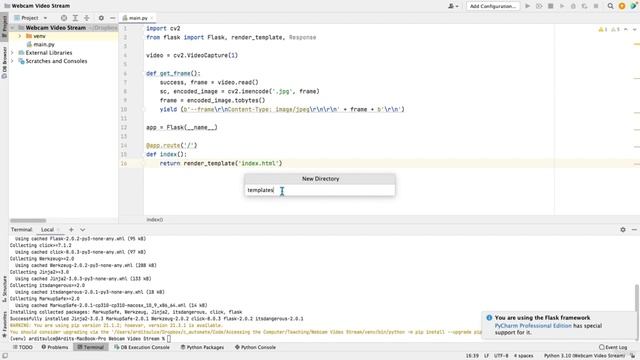Open the terminal sessions dropdown chevron
640x360 pixels.
[x=82, y=230]
